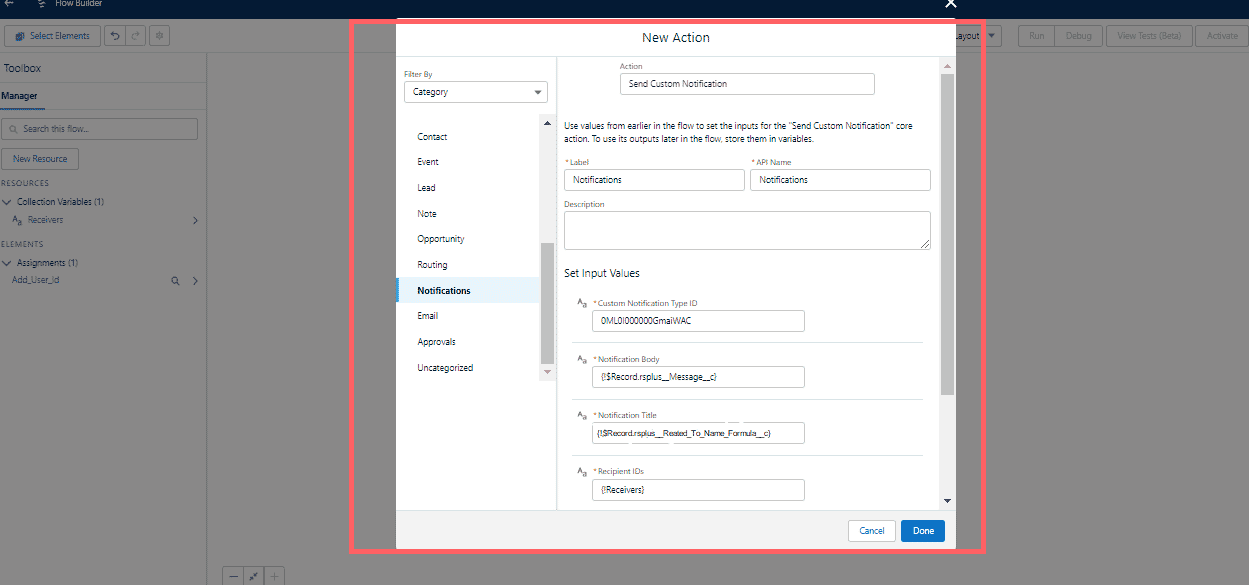Click text icon beside Notification Title
1249x585 pixels.
point(582,415)
